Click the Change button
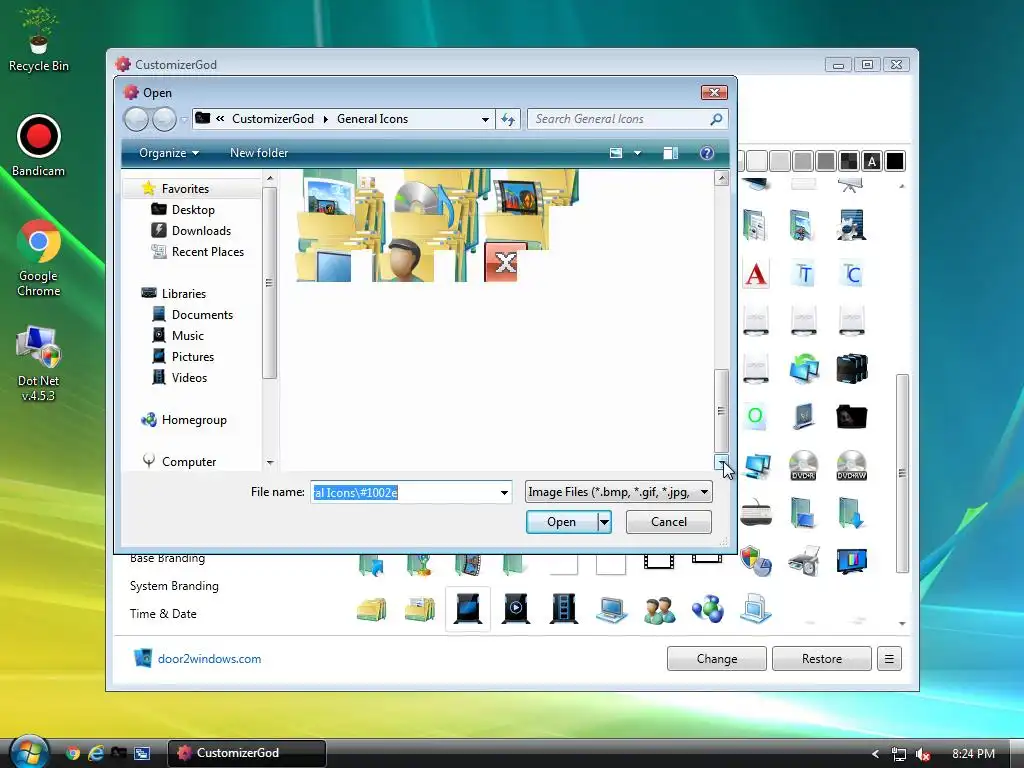The height and width of the screenshot is (768, 1024). [716, 659]
